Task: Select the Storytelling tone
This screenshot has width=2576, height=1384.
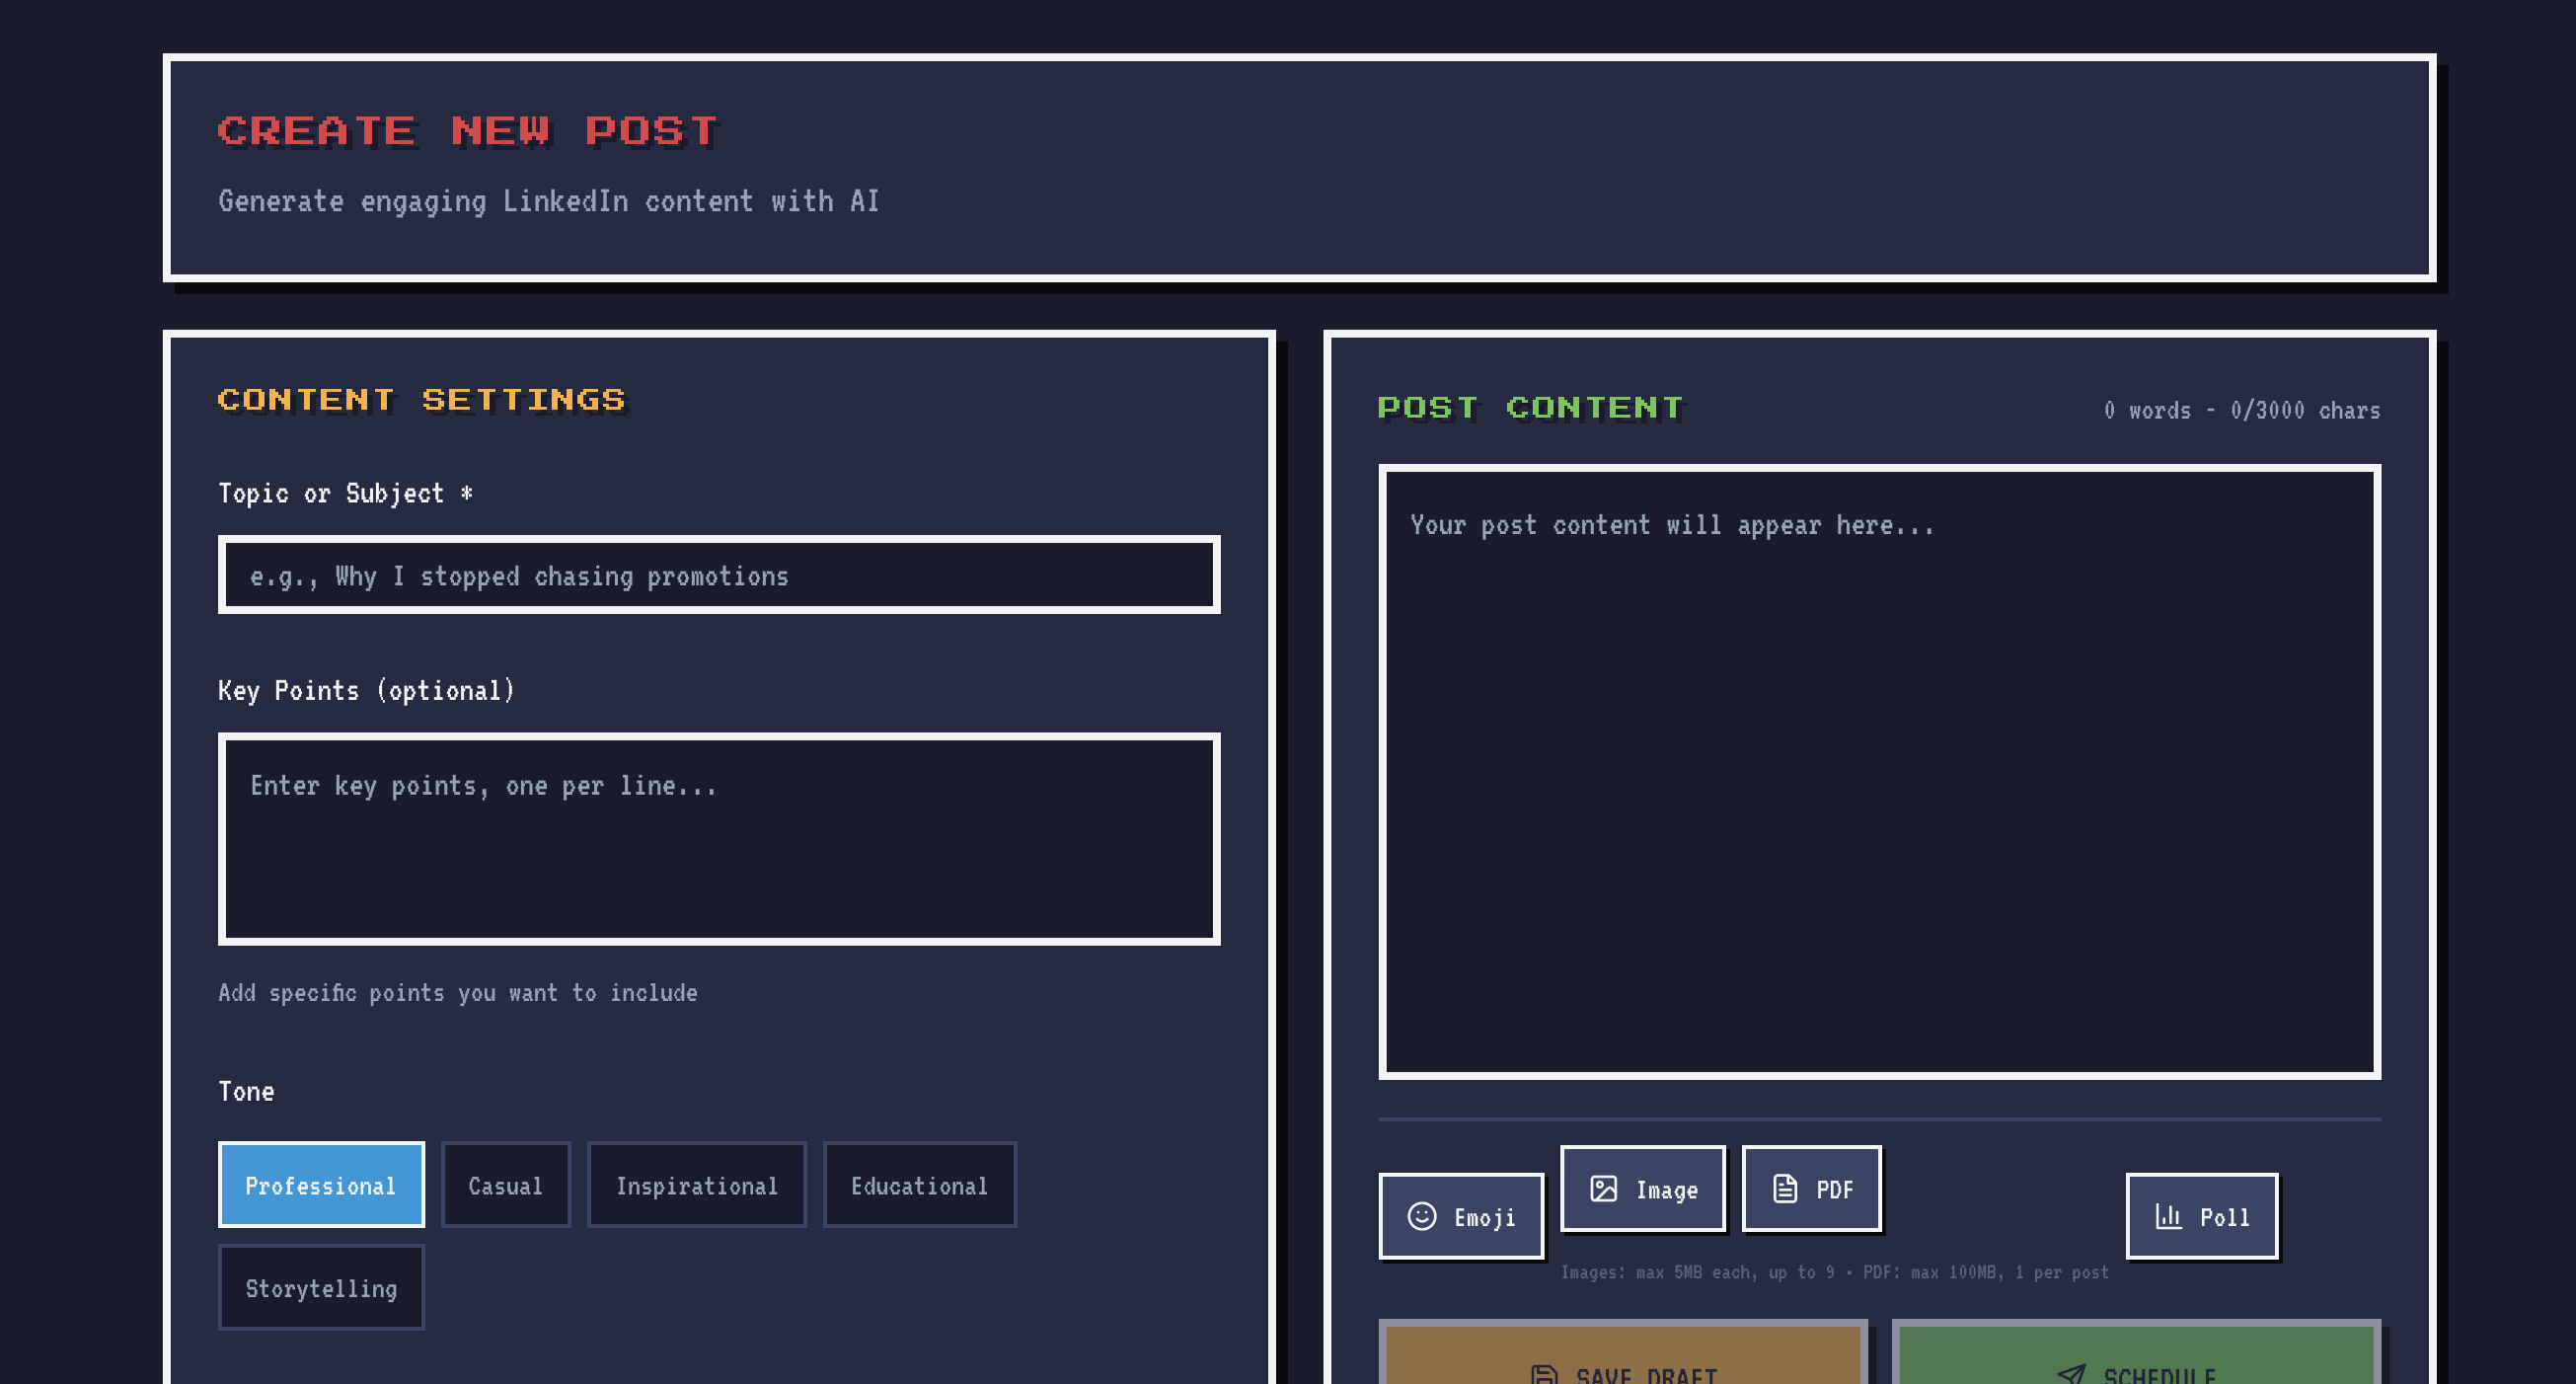Action: [x=321, y=1288]
